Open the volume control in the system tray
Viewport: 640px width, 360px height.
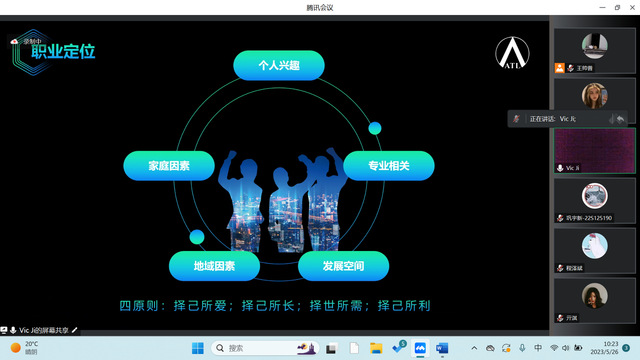(566, 348)
